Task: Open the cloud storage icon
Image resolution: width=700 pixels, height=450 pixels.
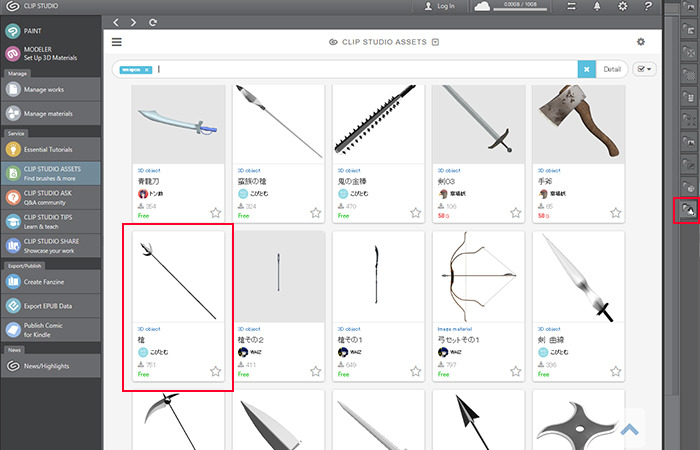Action: 482,6
